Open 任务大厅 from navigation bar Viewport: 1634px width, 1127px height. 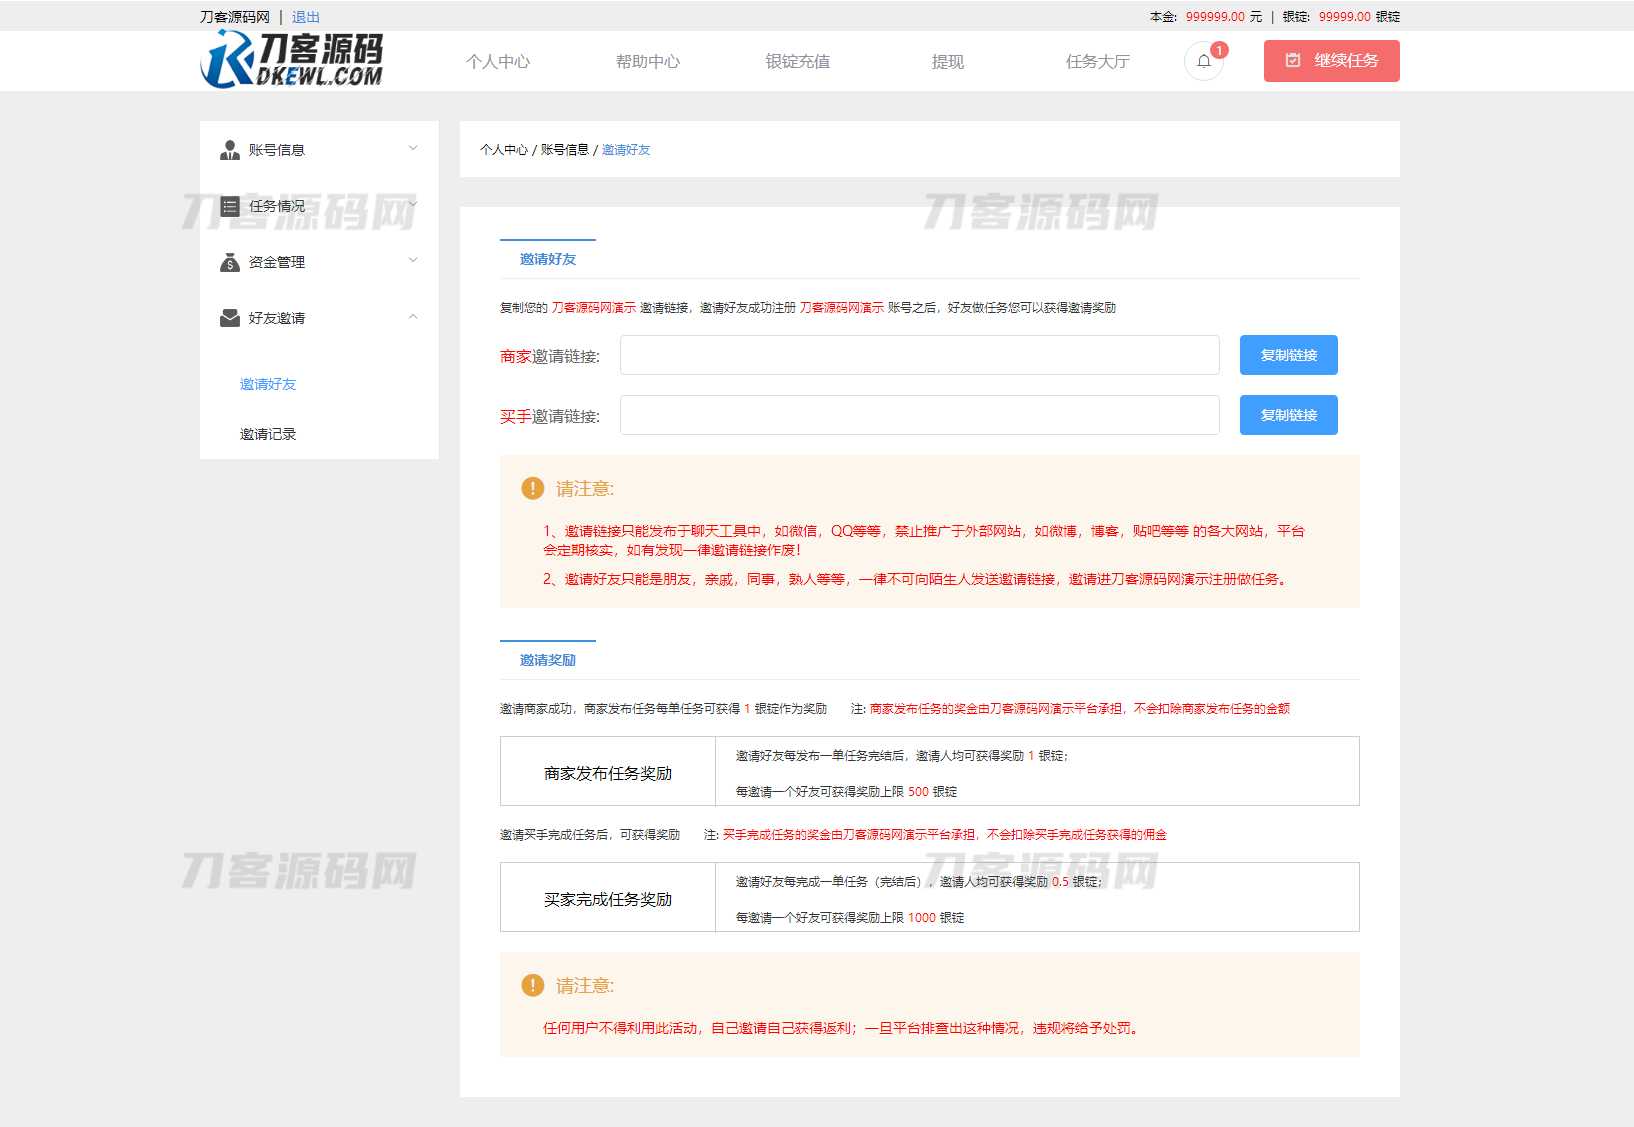coord(1098,62)
